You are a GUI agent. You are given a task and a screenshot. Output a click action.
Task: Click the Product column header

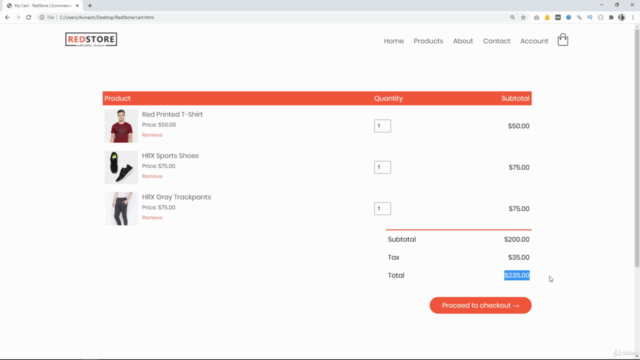(x=118, y=98)
